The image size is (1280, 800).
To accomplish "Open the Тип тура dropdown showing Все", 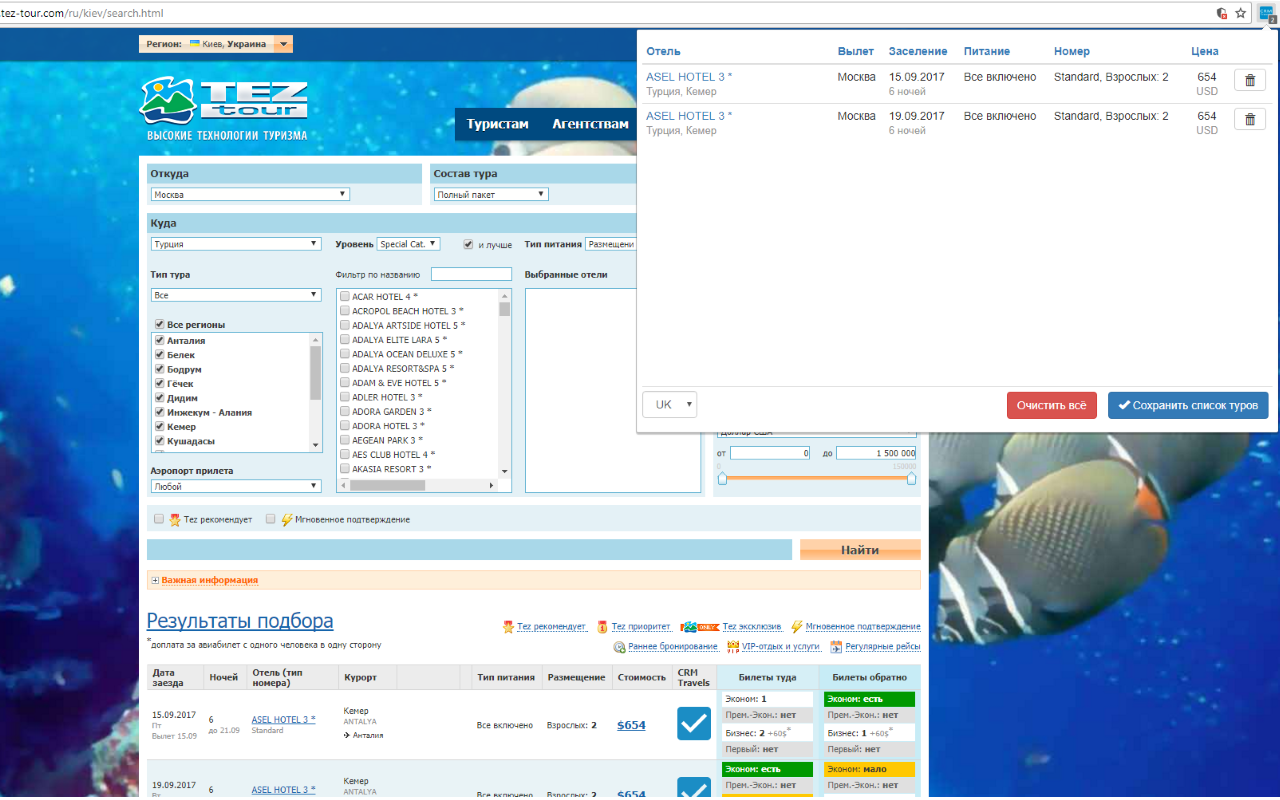I will 236,295.
